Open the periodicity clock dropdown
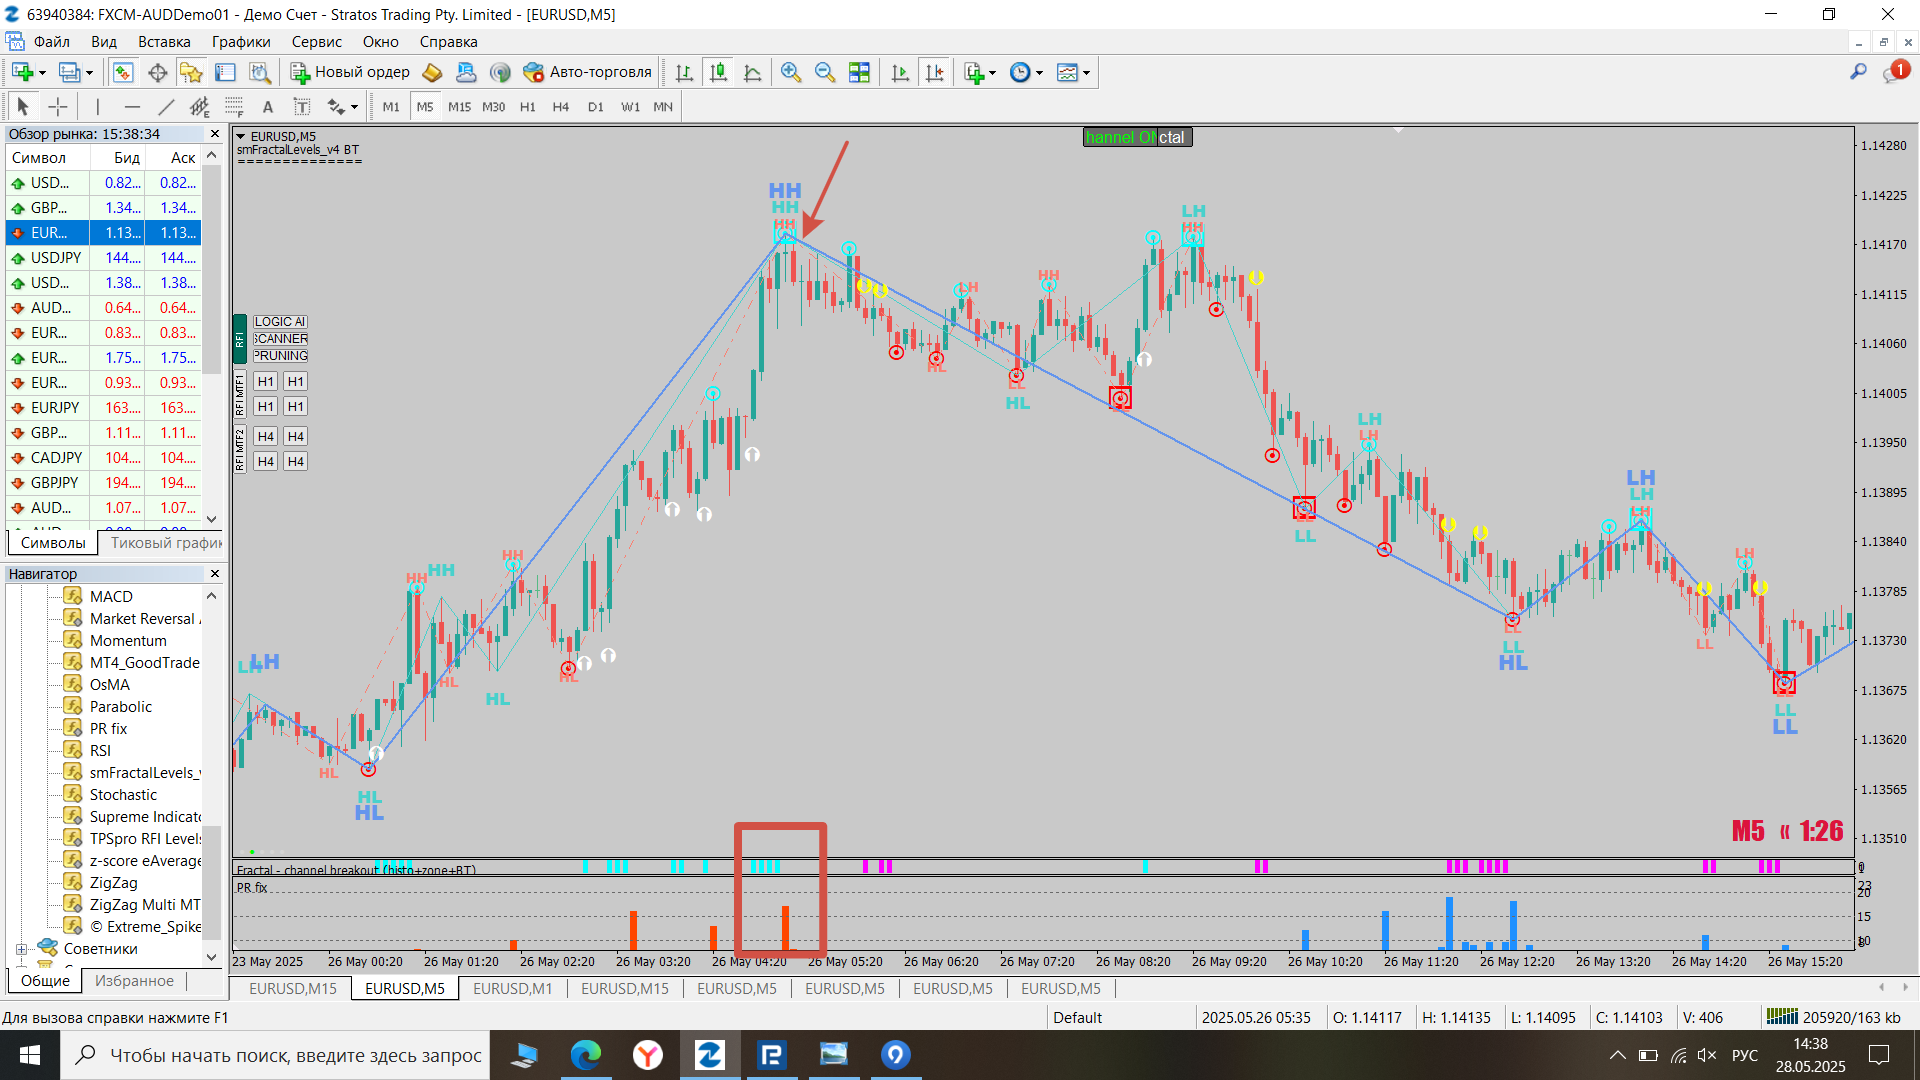The height and width of the screenshot is (1080, 1920). point(1039,73)
